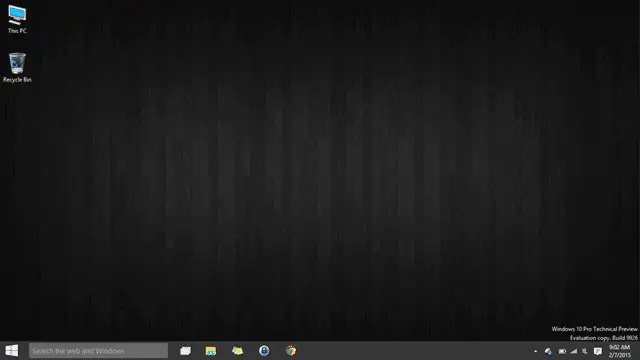Launch File Explorer from the taskbar
The image size is (640, 360).
point(211,351)
